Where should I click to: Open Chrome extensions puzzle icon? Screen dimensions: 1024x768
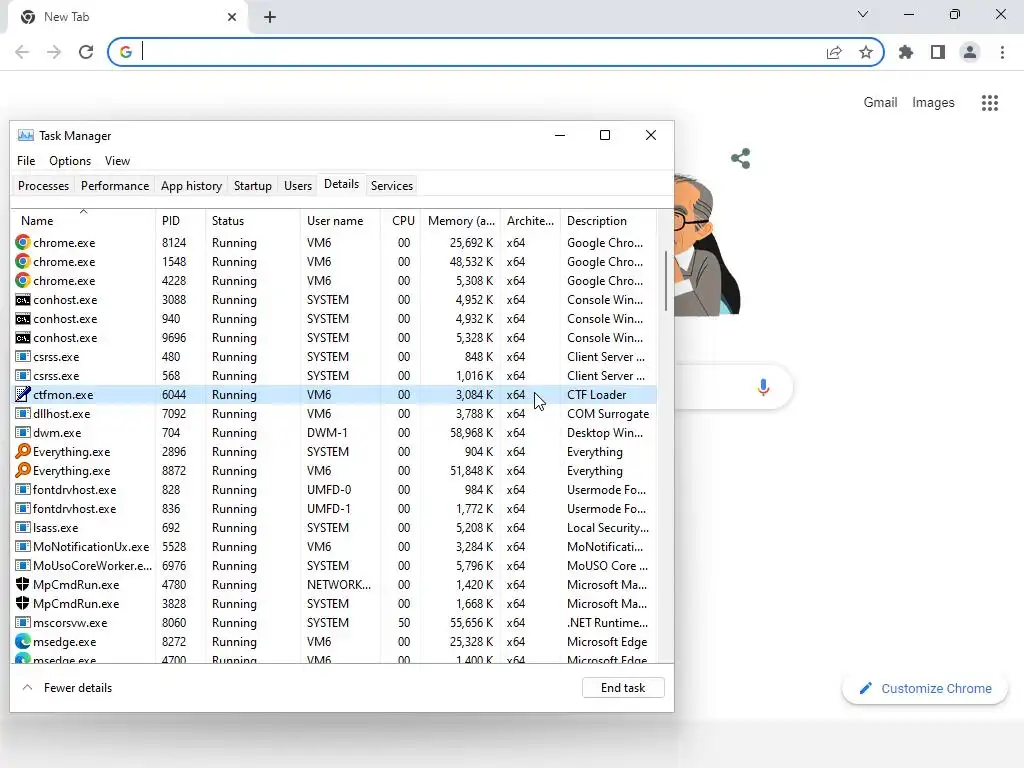tap(906, 52)
